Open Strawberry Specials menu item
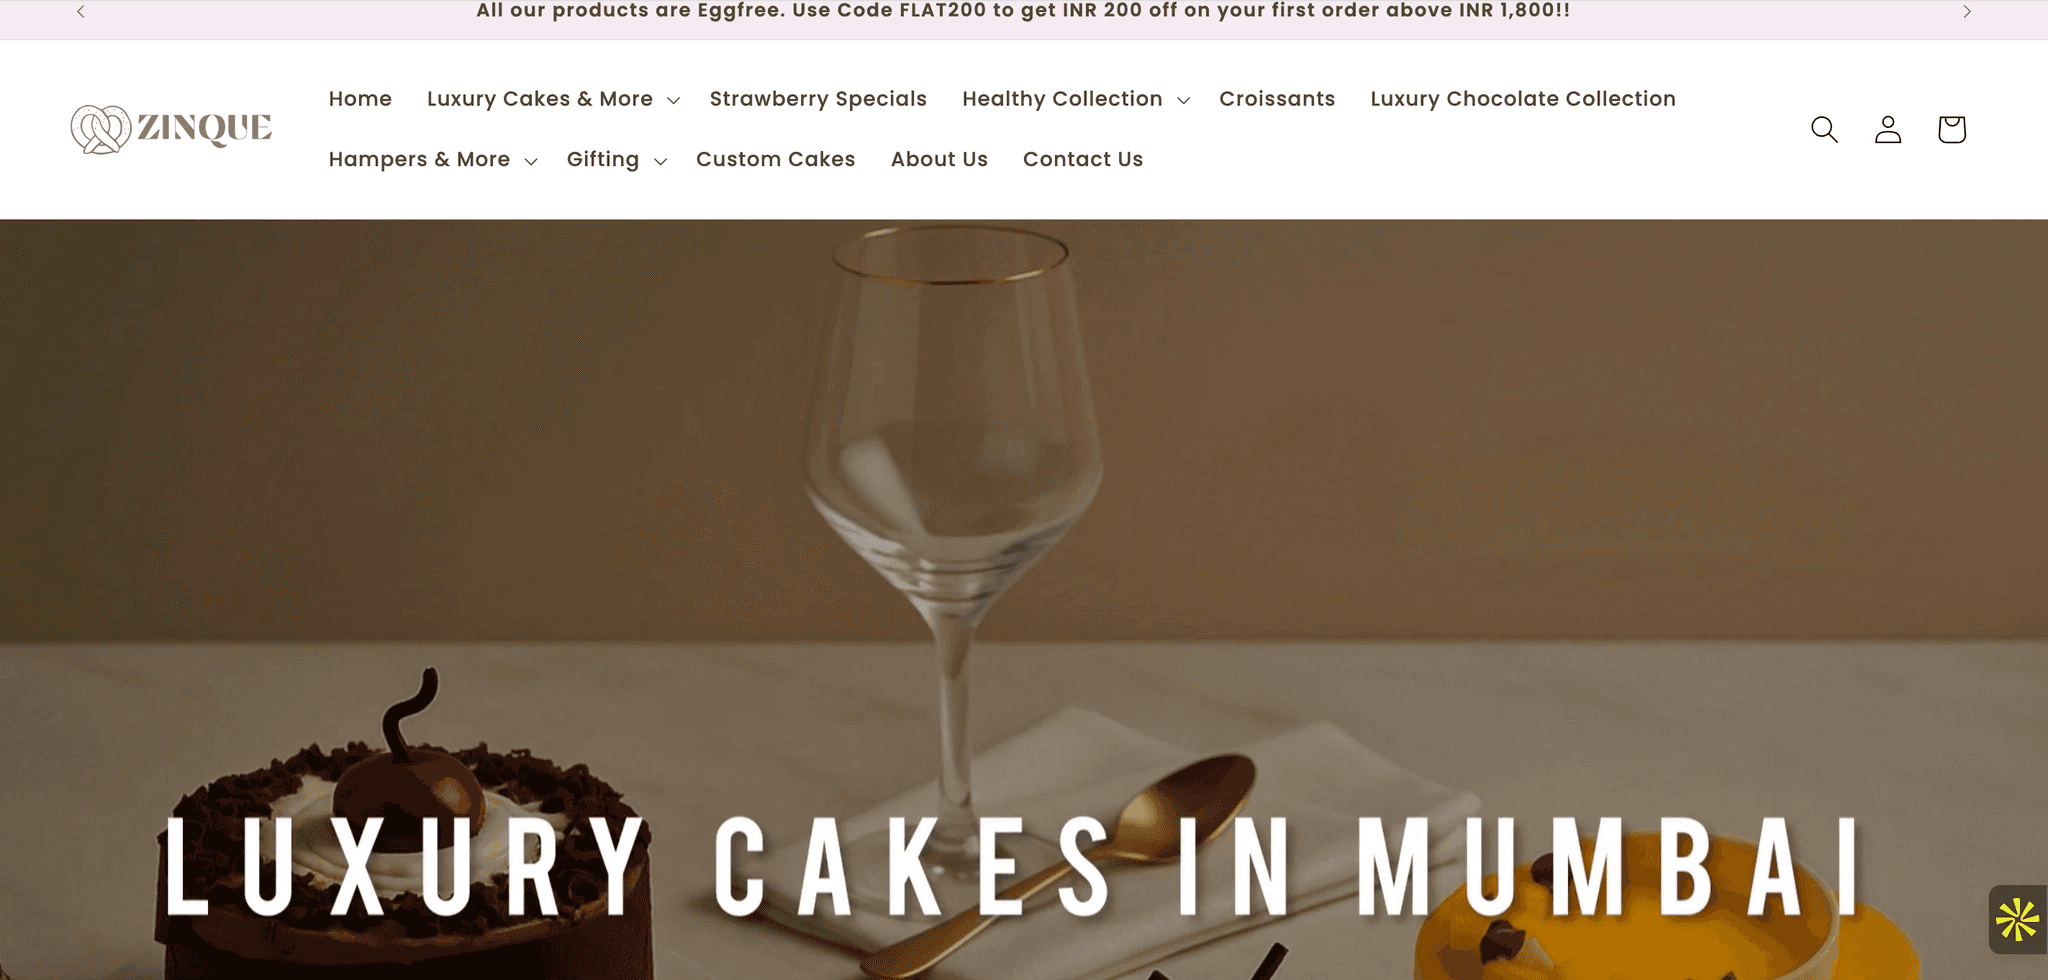Screen dimensions: 2048x980 [818, 99]
